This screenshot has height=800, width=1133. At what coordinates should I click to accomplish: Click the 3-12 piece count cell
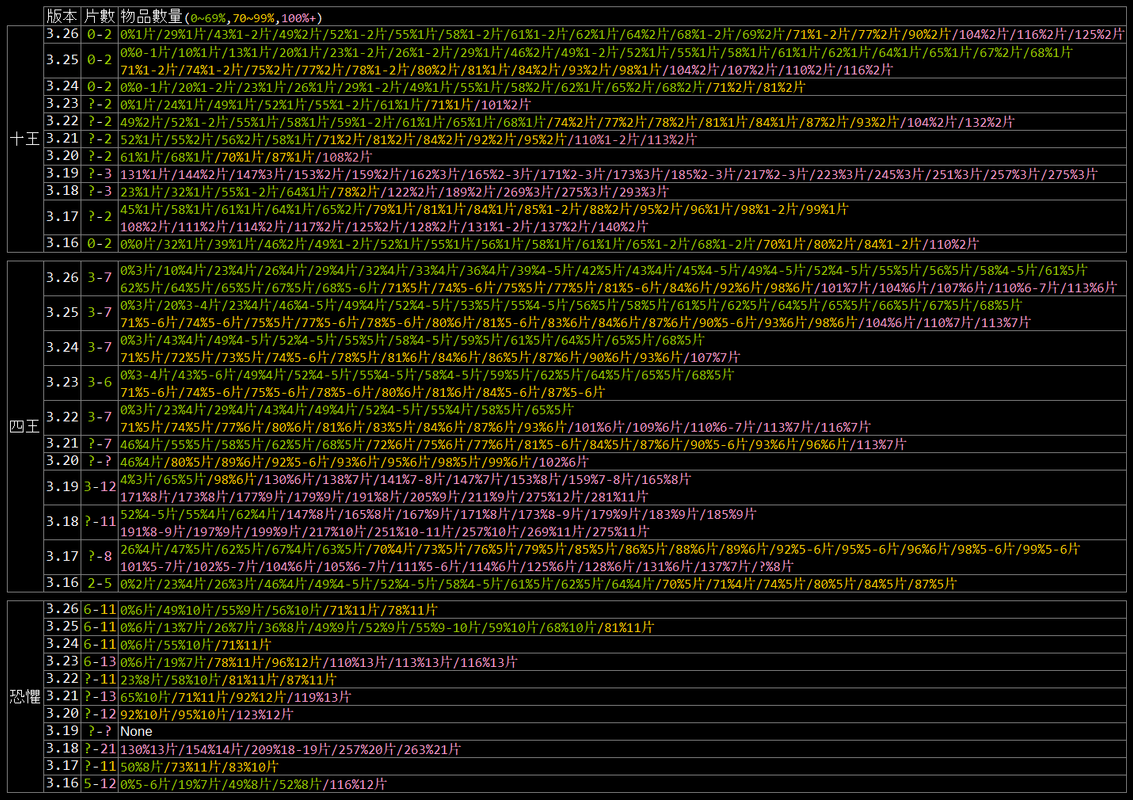point(100,487)
